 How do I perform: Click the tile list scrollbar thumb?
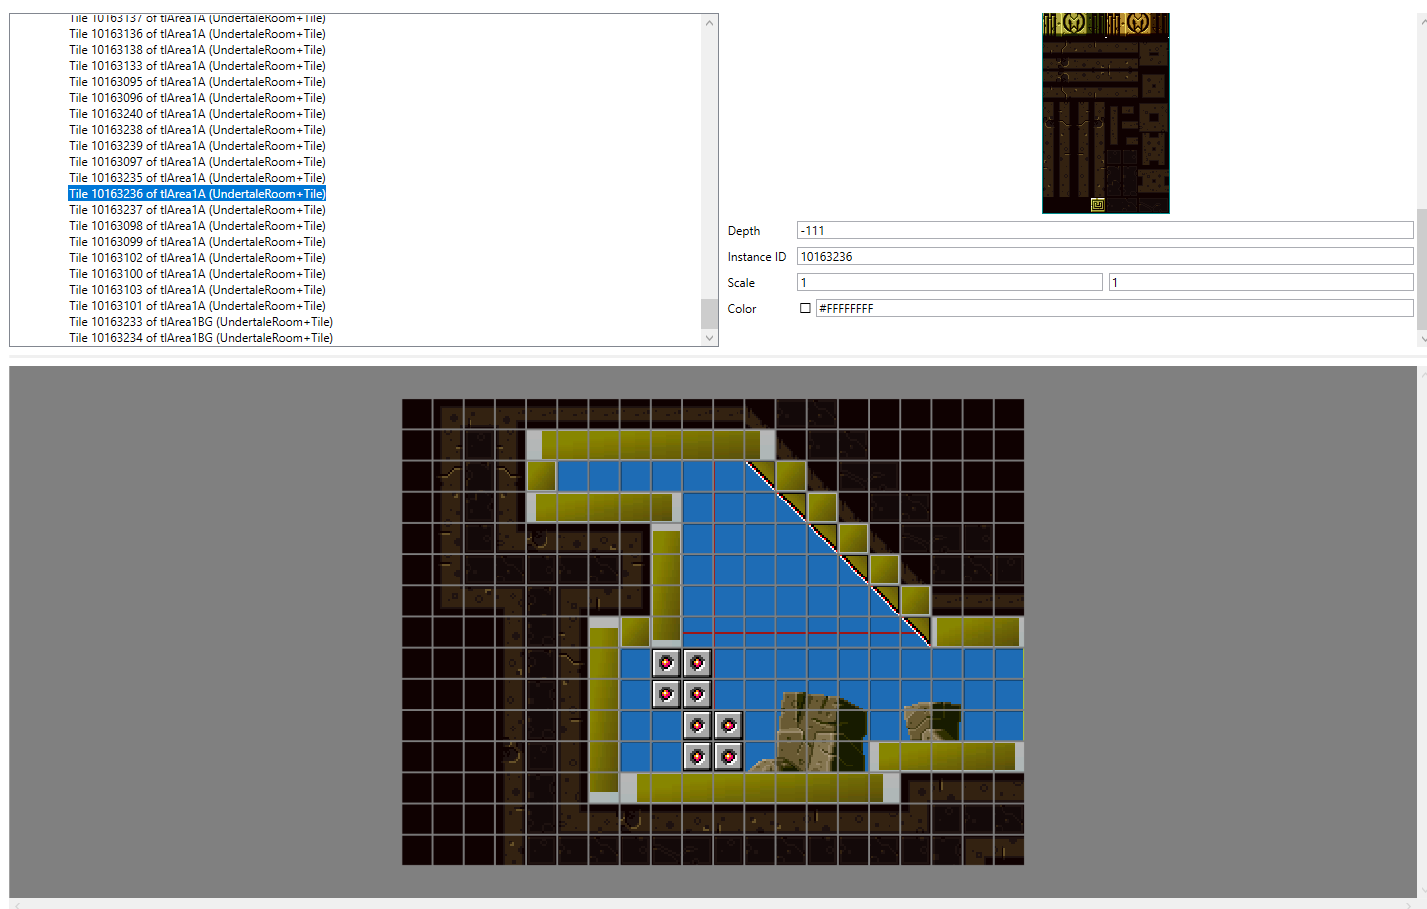pos(710,313)
